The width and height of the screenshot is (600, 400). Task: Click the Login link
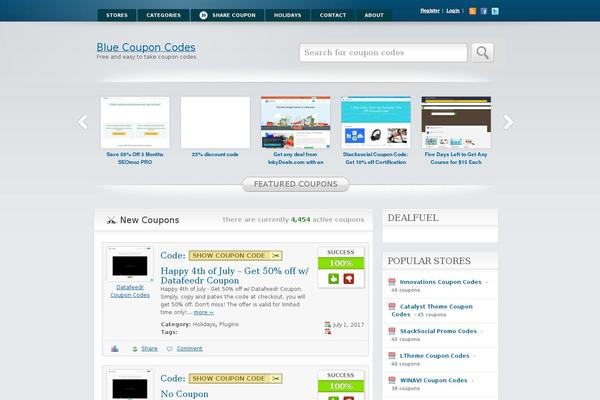(x=453, y=11)
